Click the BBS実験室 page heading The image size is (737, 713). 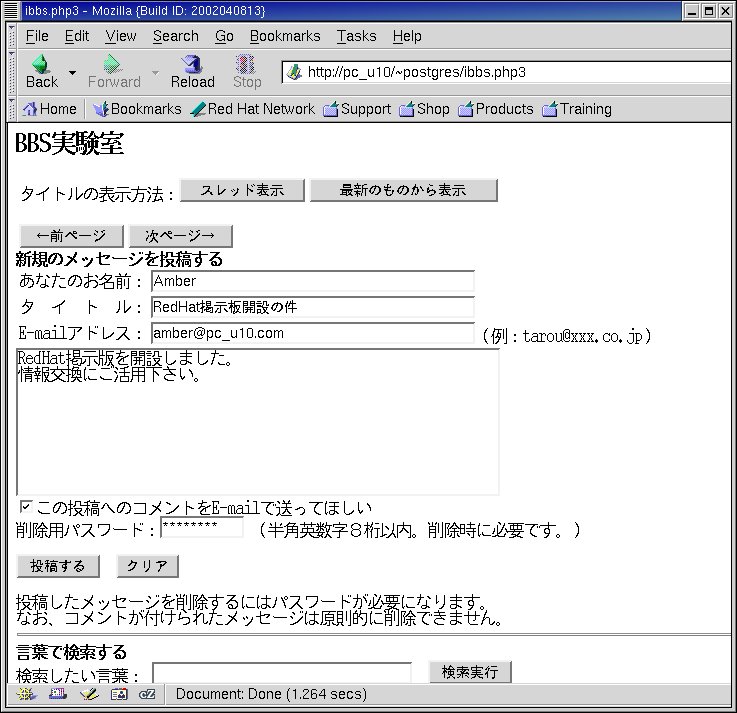70,143
